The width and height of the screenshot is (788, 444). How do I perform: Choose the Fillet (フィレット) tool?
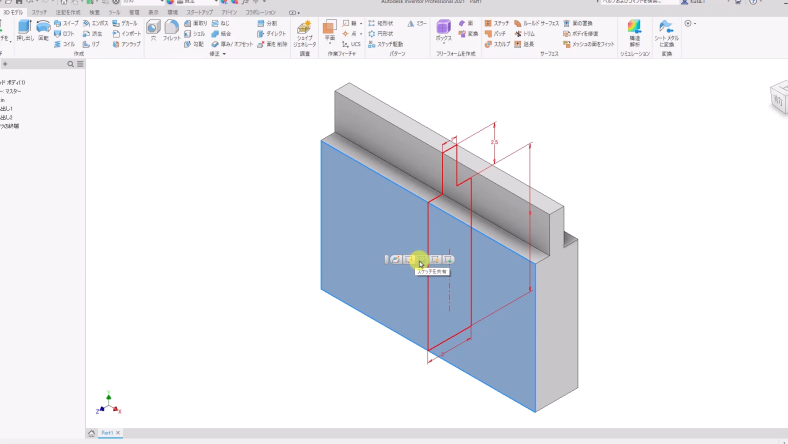click(172, 30)
